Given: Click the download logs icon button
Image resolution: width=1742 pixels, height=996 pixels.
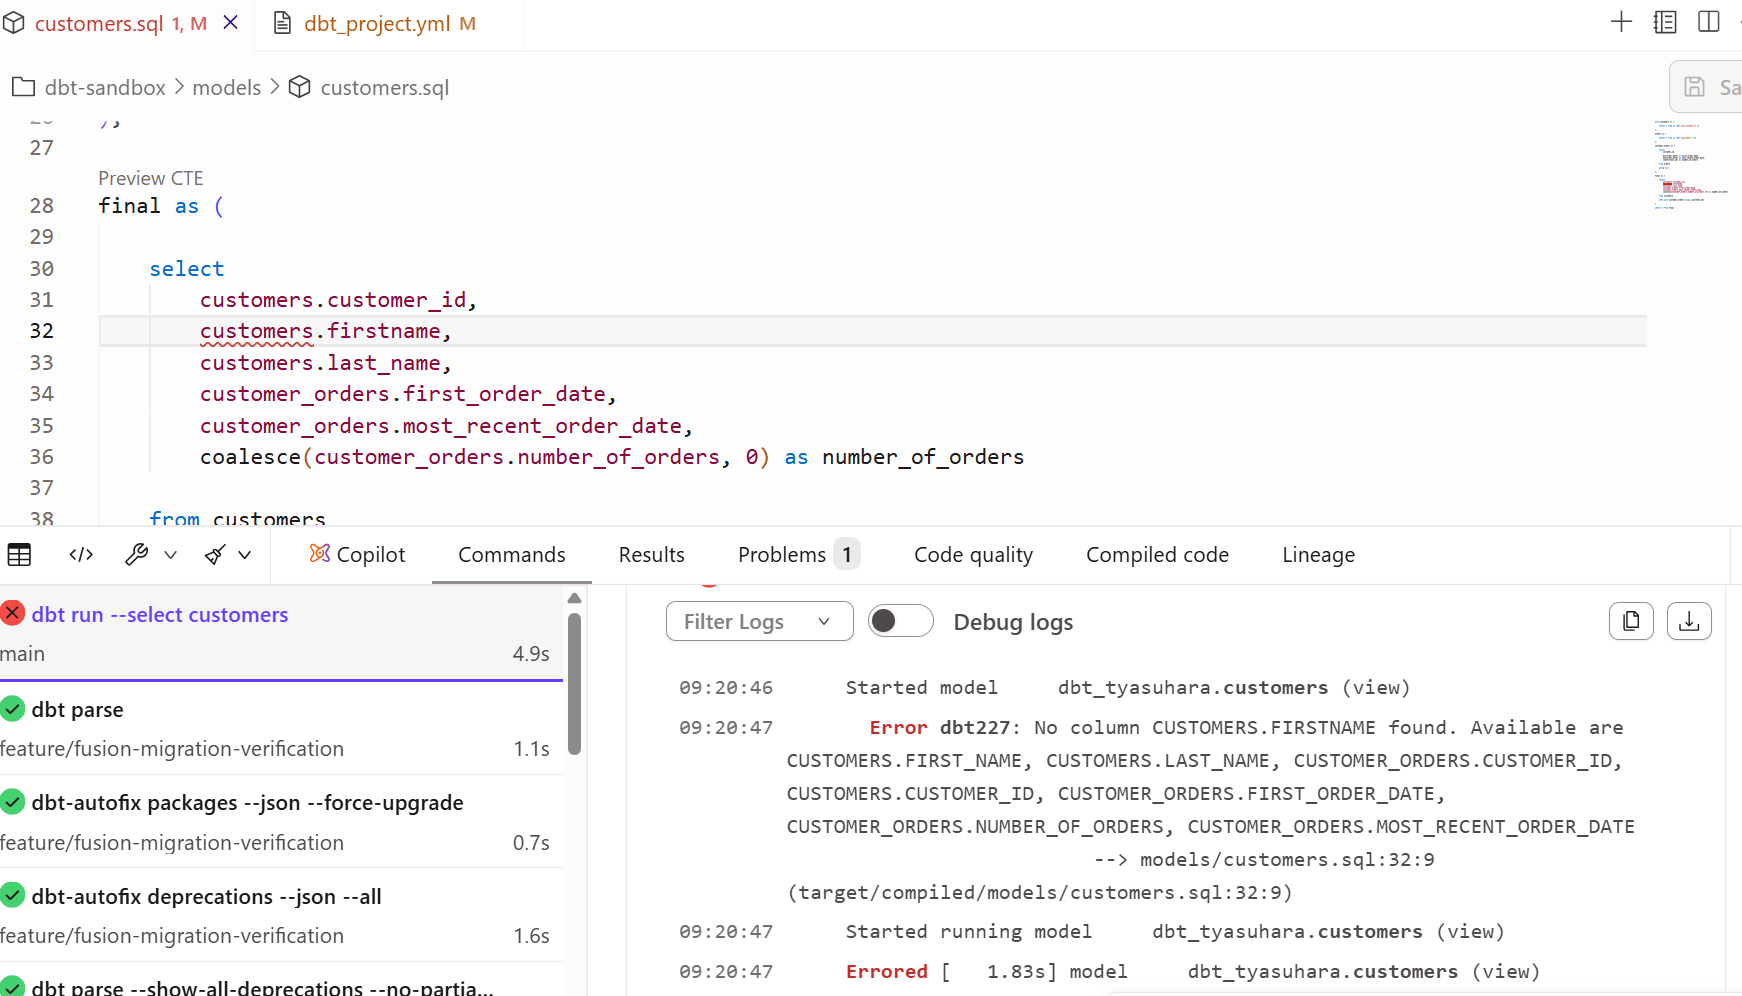Looking at the screenshot, I should pyautogui.click(x=1689, y=621).
